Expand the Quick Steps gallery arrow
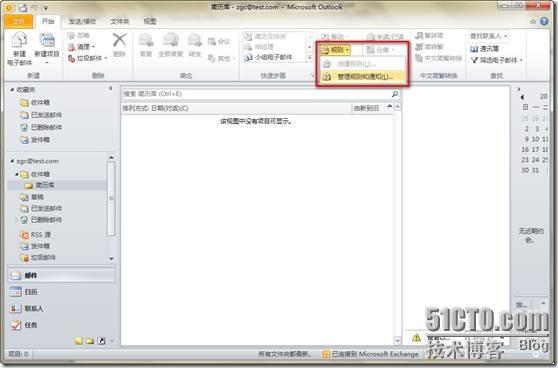 pyautogui.click(x=310, y=57)
